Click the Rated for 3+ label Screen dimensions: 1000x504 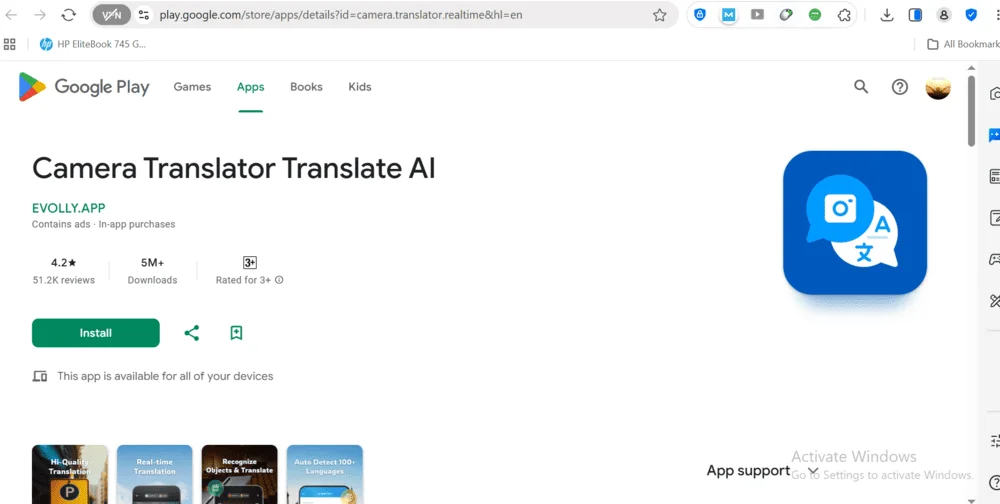[x=244, y=280]
